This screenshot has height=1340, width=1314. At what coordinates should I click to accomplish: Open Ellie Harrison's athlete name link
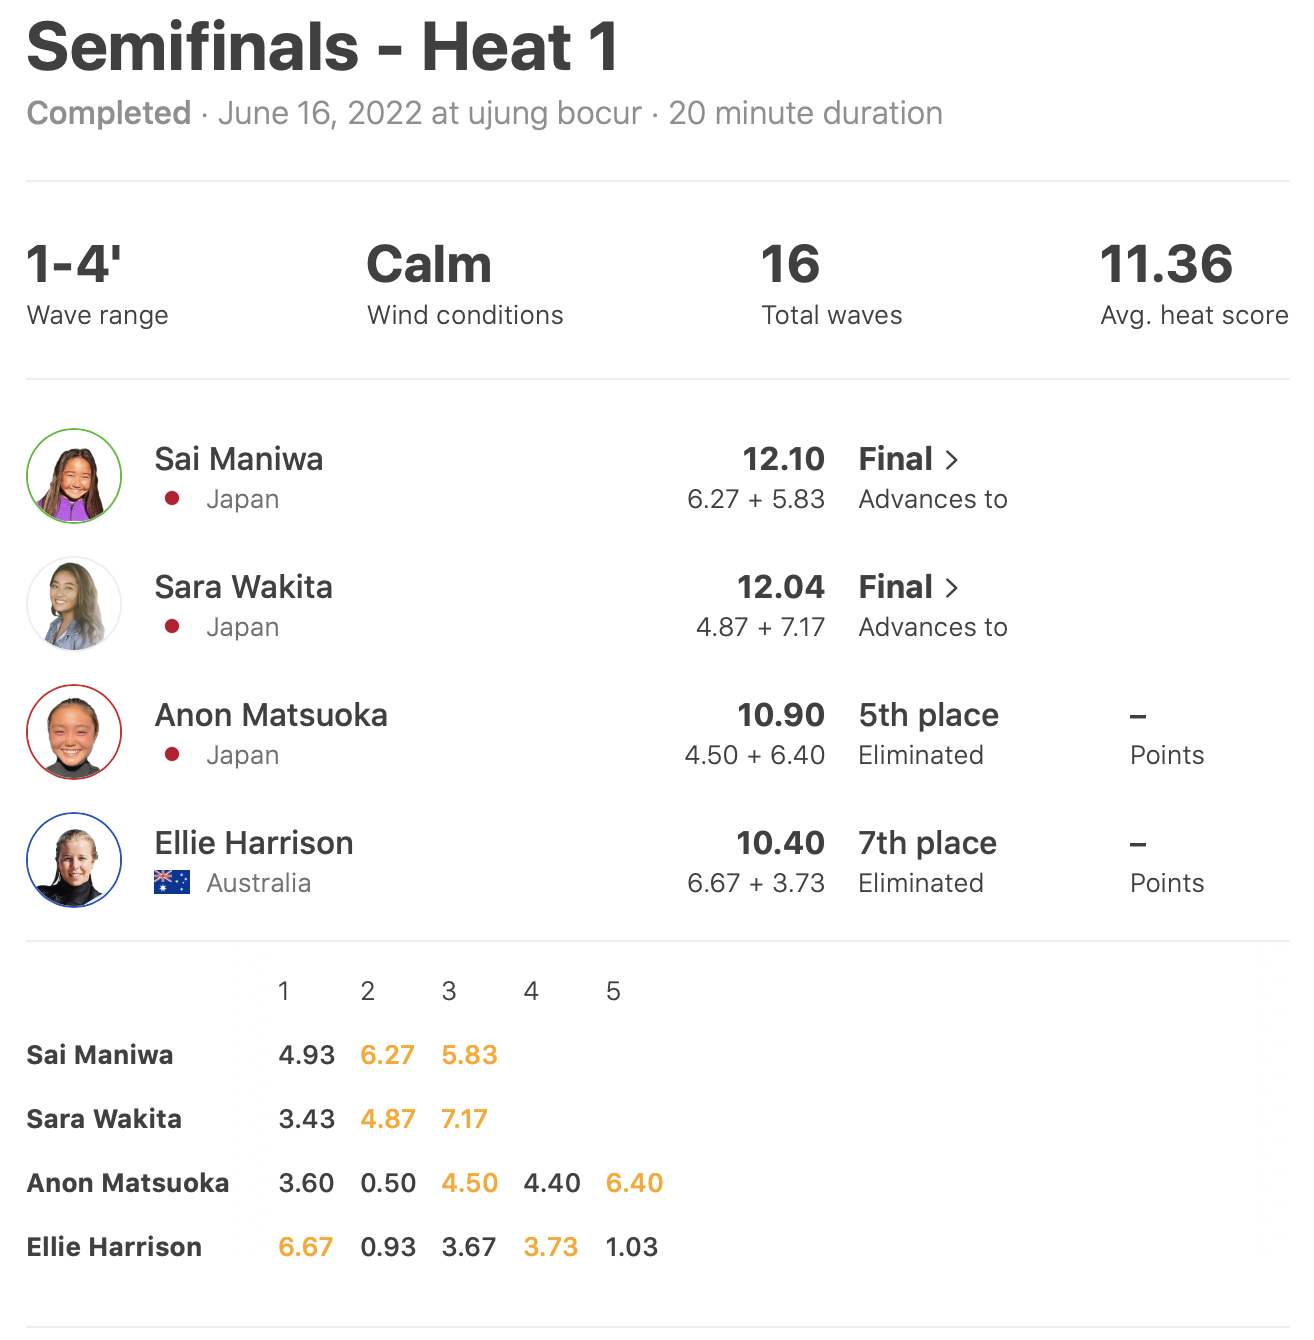coord(254,843)
